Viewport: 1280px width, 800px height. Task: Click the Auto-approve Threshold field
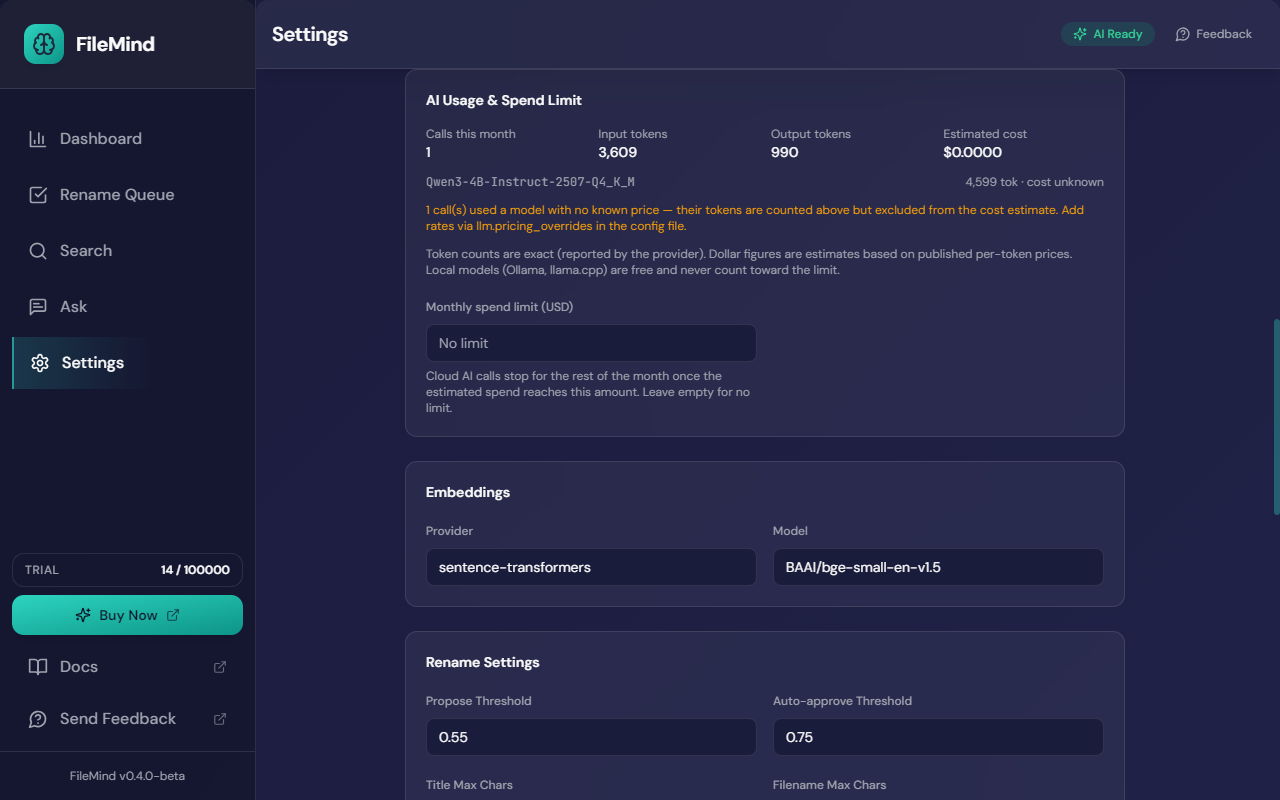[938, 737]
